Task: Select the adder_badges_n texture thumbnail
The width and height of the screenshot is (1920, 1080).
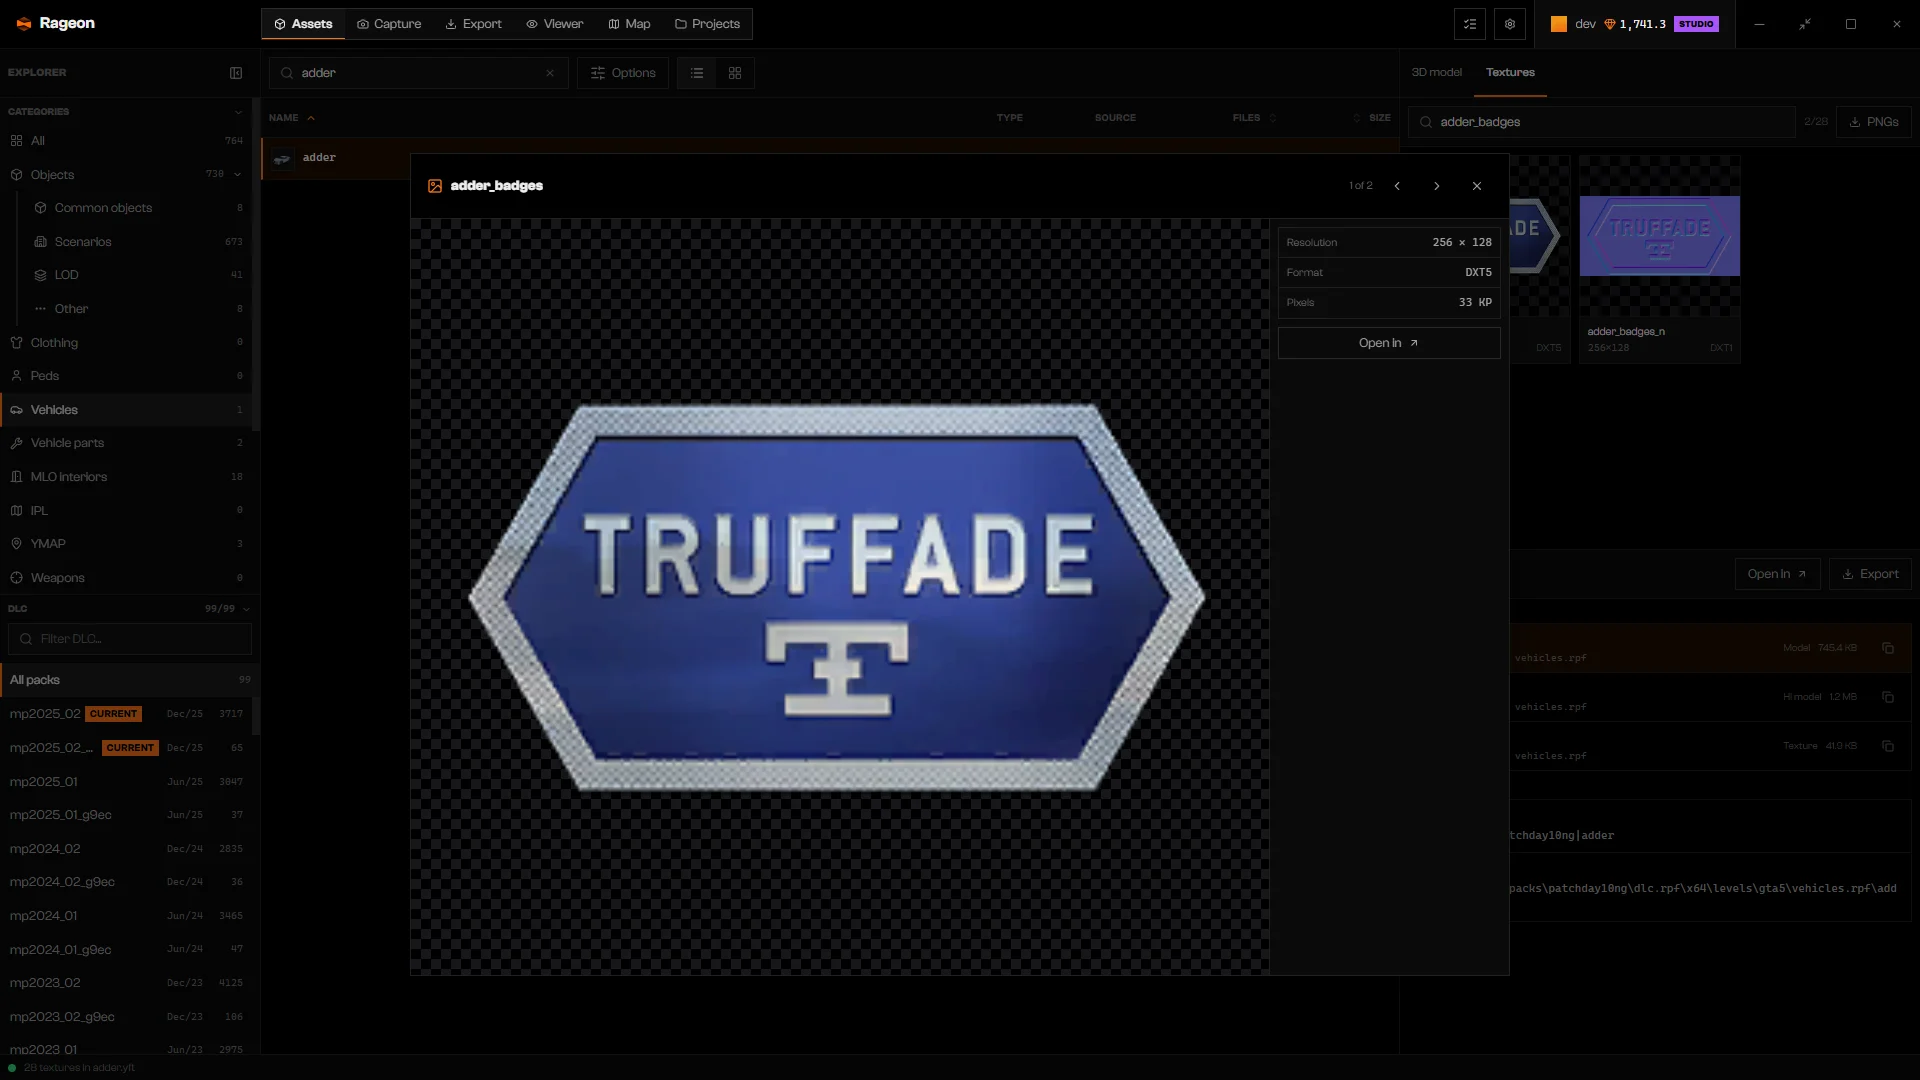Action: [x=1660, y=258]
